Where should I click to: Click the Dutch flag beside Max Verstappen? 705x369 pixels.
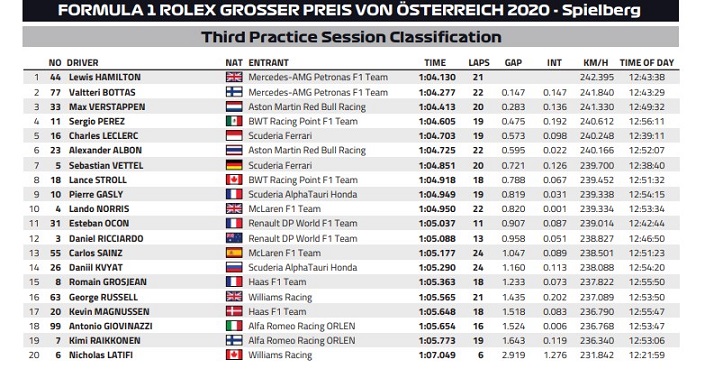pyautogui.click(x=234, y=107)
